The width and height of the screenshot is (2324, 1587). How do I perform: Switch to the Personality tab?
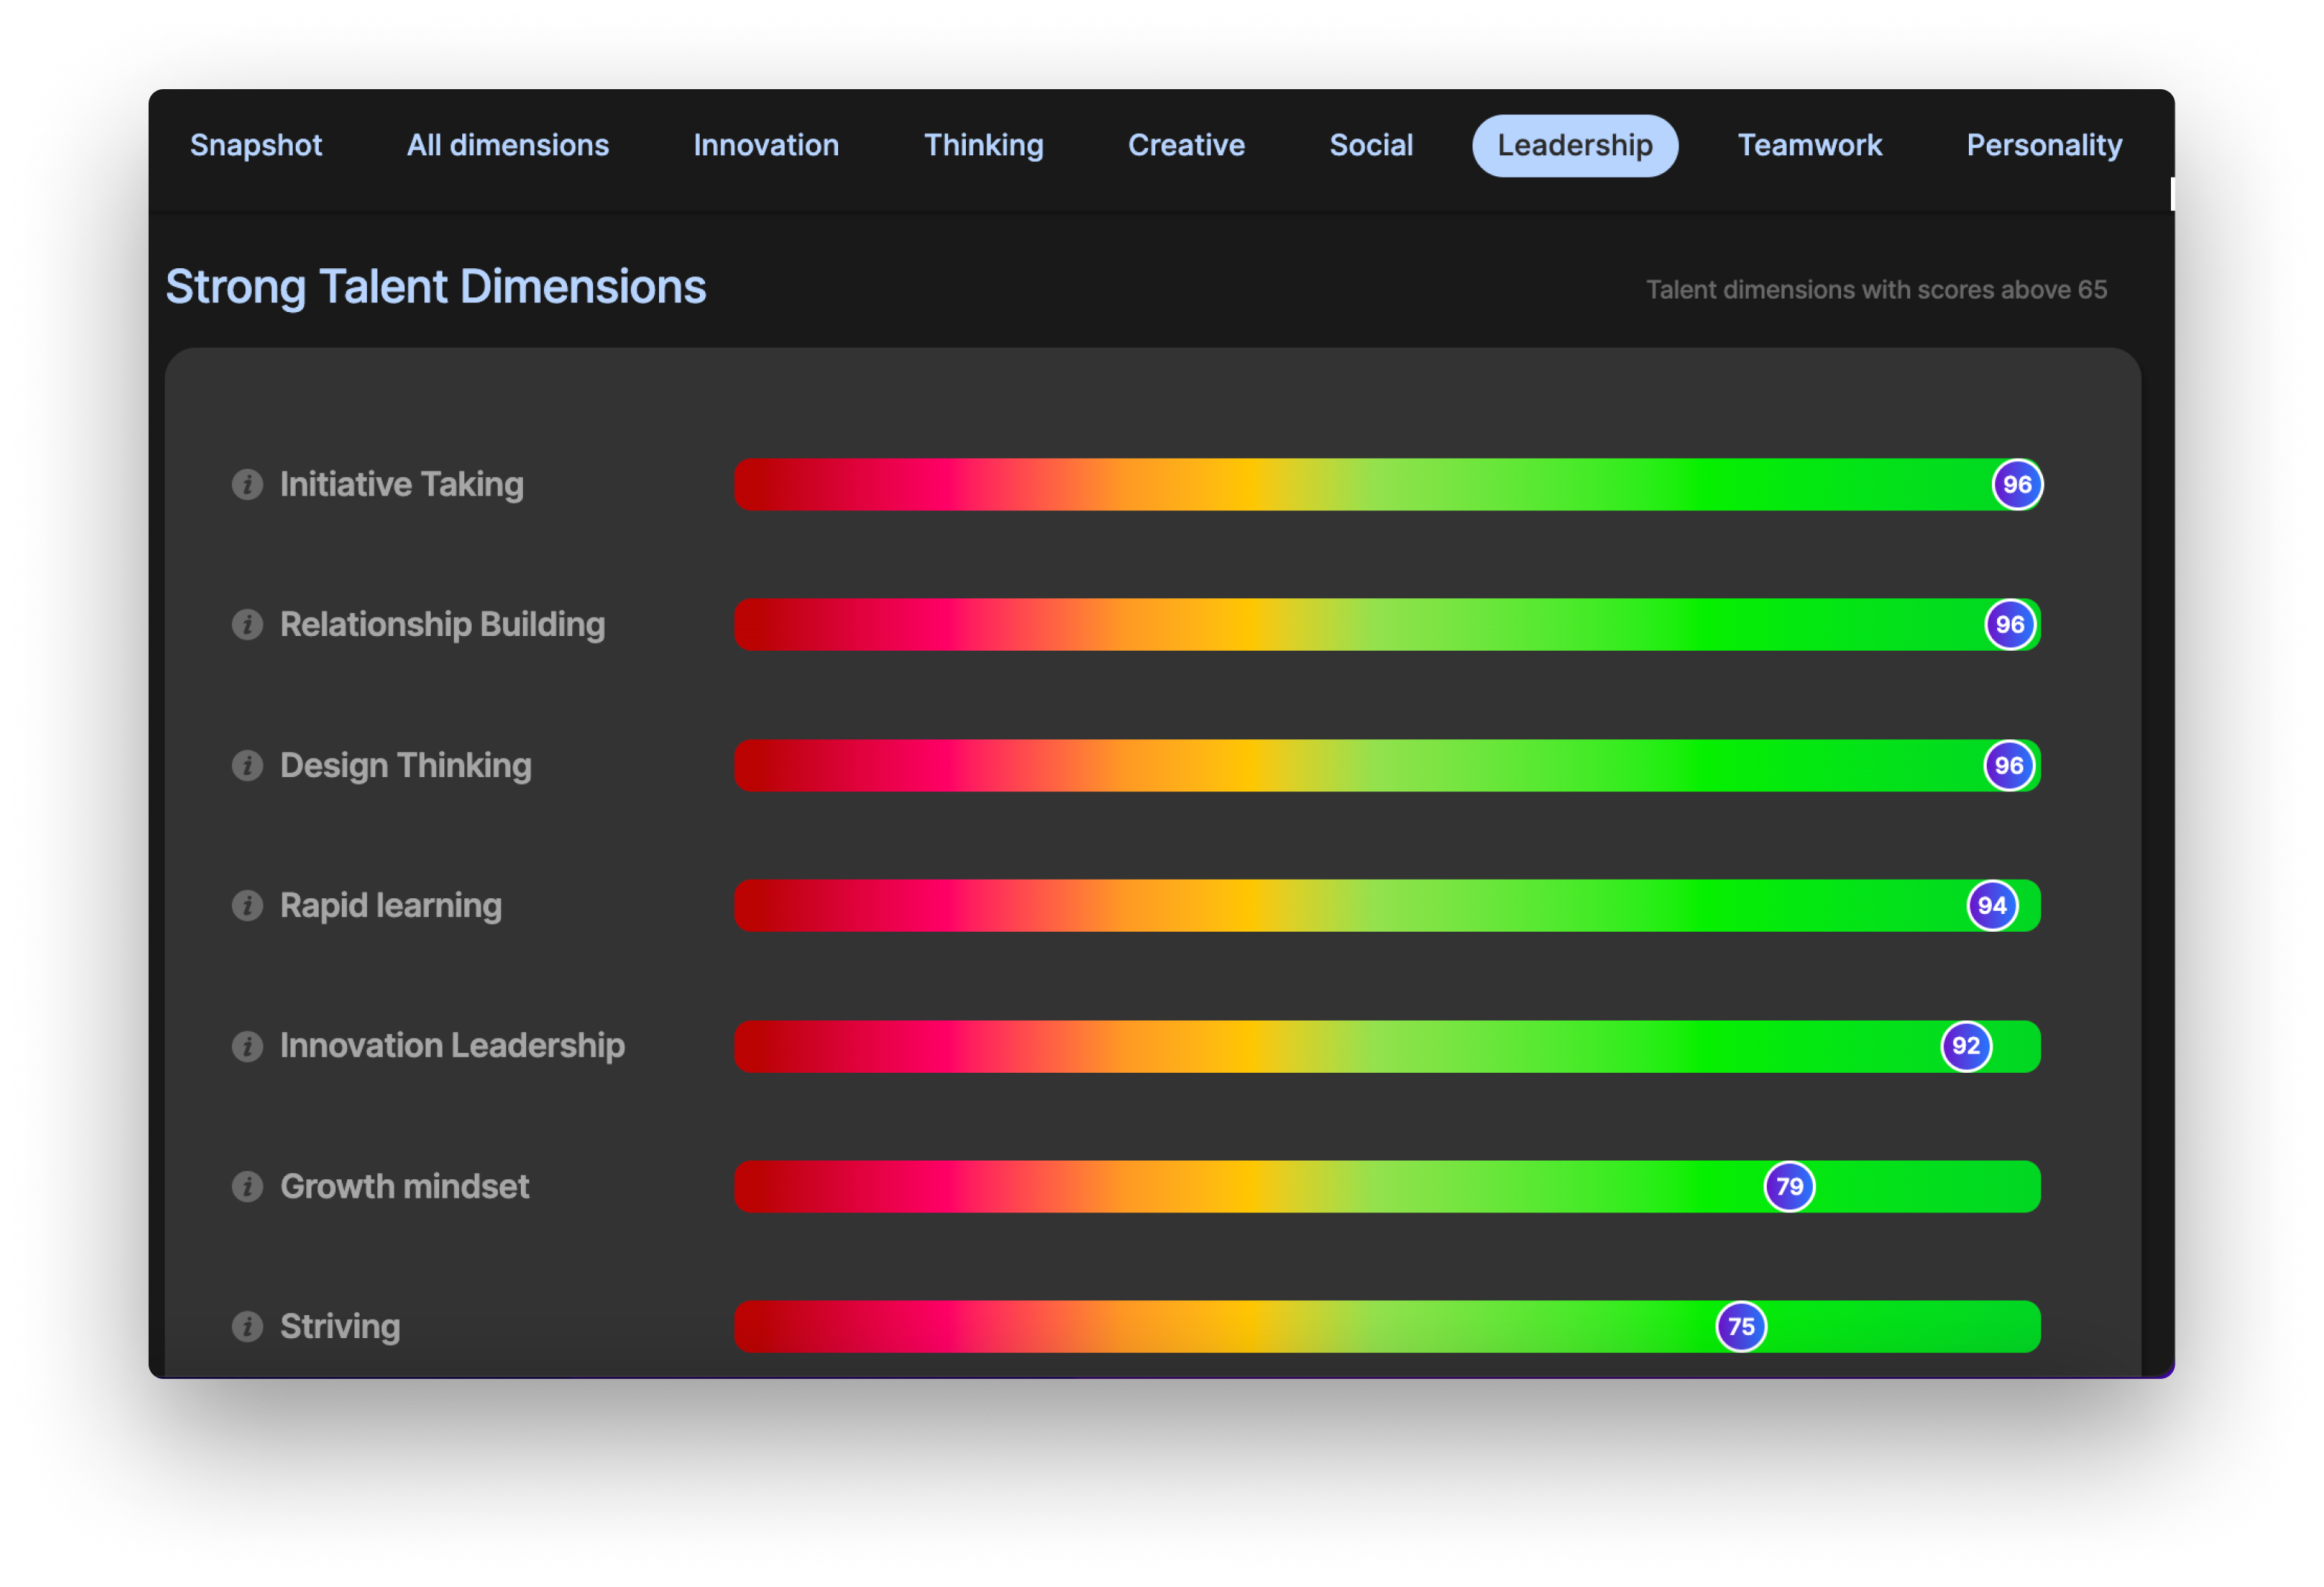pyautogui.click(x=2043, y=145)
